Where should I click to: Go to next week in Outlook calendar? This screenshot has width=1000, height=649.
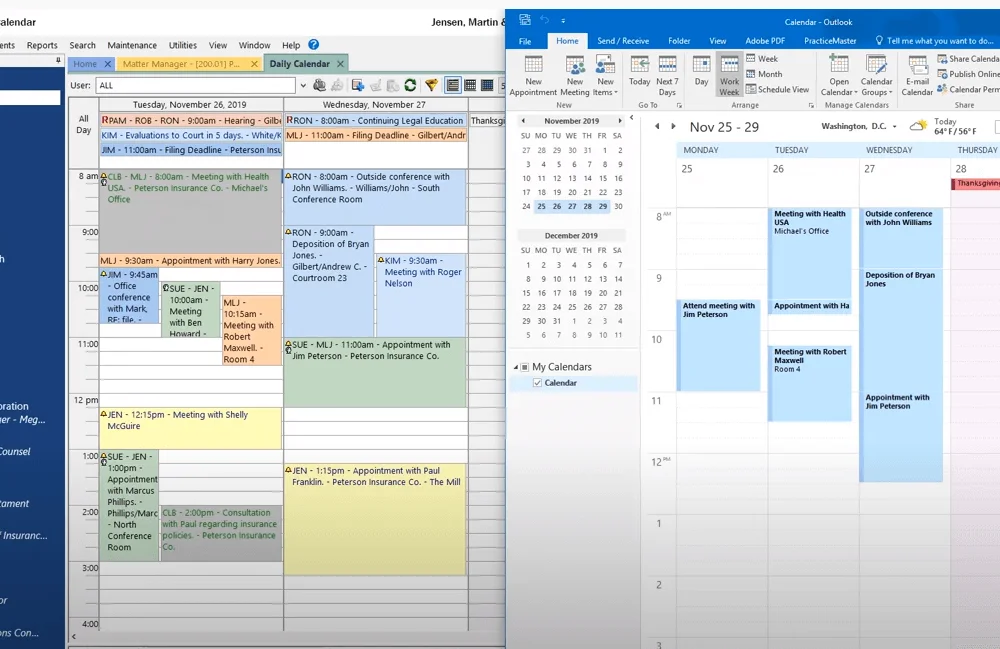coord(673,126)
